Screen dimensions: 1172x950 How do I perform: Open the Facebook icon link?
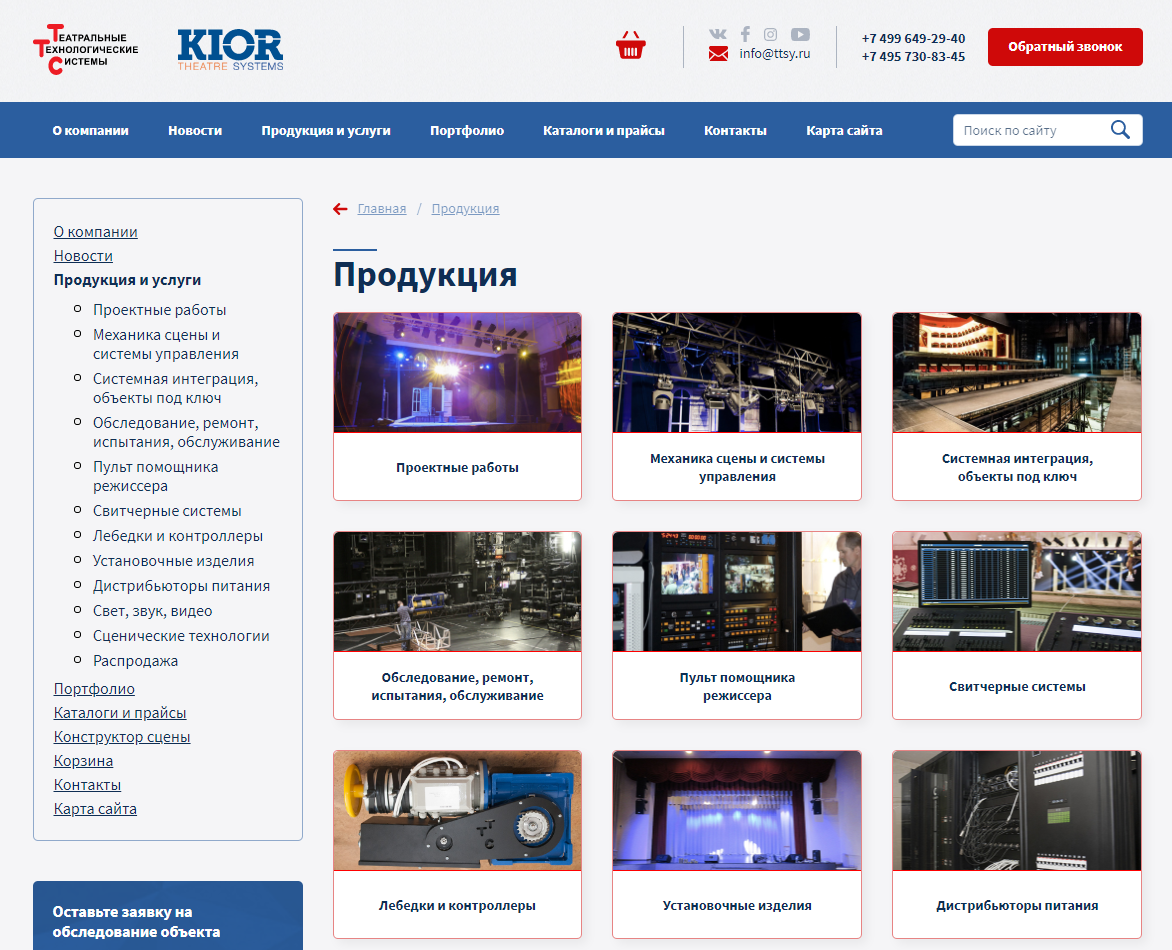point(745,34)
